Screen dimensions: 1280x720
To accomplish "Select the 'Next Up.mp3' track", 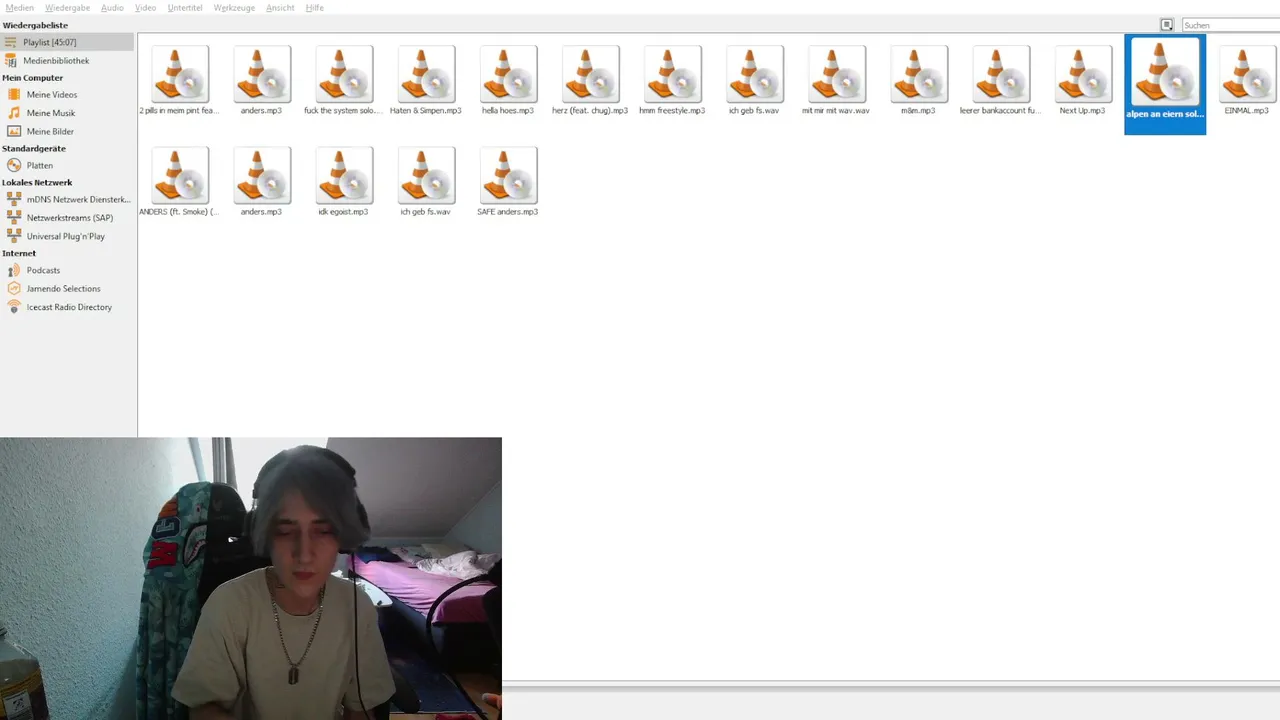I will [1082, 80].
